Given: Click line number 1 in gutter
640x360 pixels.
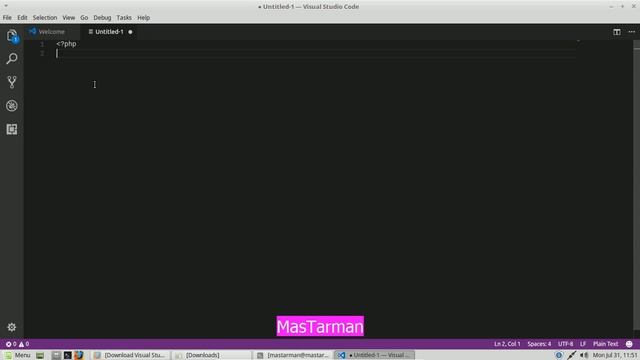Looking at the screenshot, I should tap(42, 44).
